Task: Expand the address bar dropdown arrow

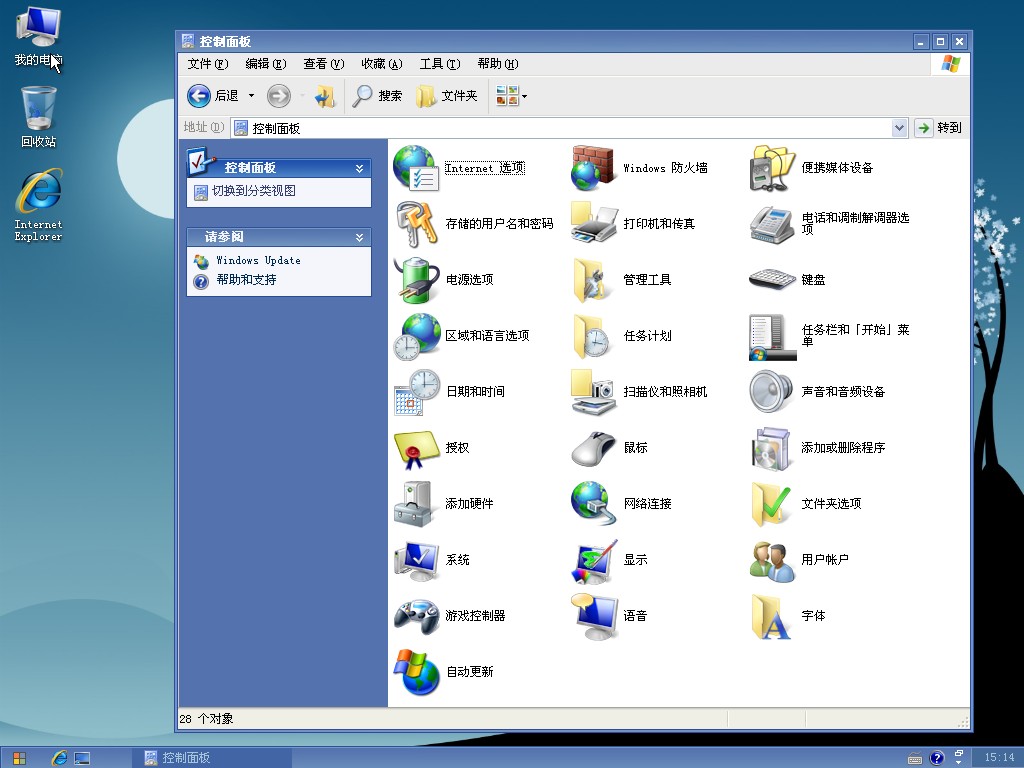Action: [x=898, y=128]
